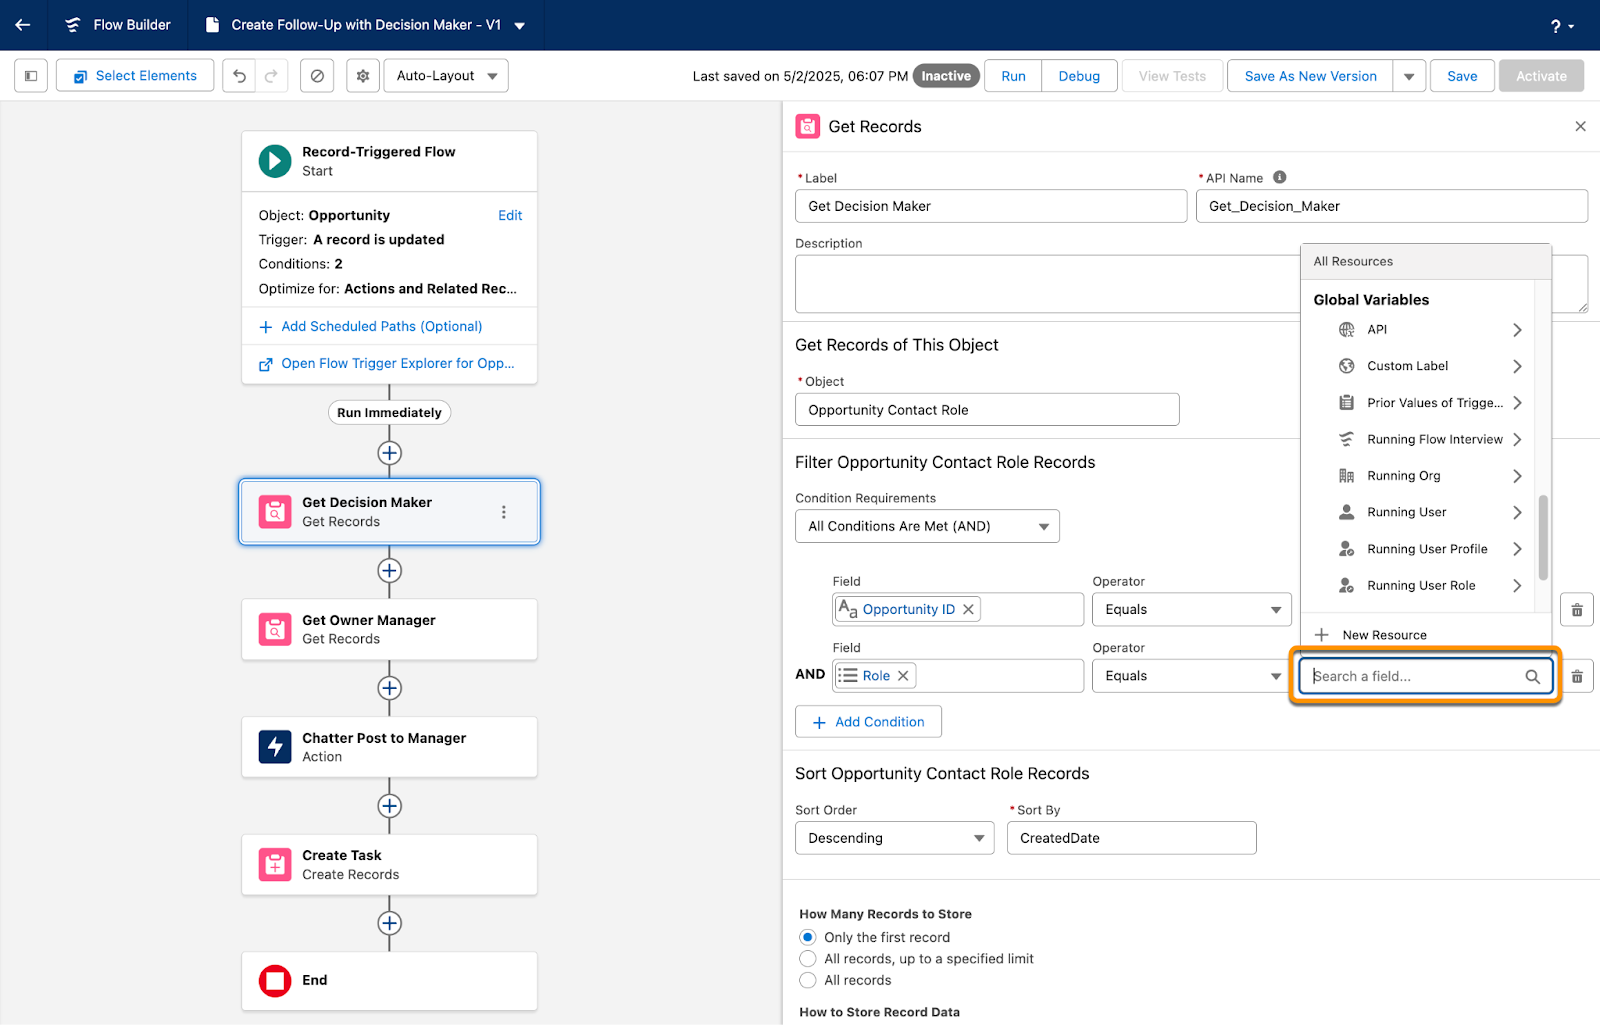Image resolution: width=1600 pixels, height=1025 pixels.
Task: Select 'Only the first record' option
Action: tap(808, 937)
